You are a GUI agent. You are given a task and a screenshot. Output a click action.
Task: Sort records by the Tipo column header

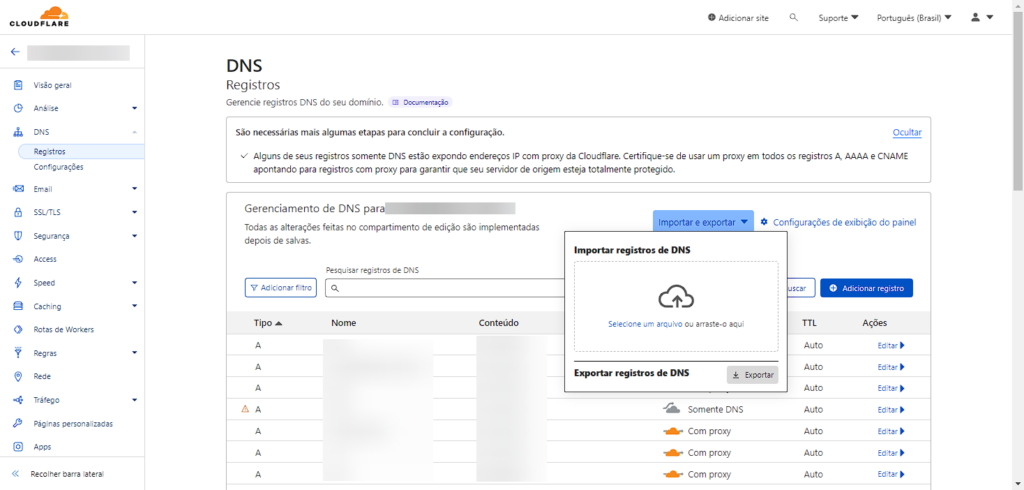(x=268, y=323)
